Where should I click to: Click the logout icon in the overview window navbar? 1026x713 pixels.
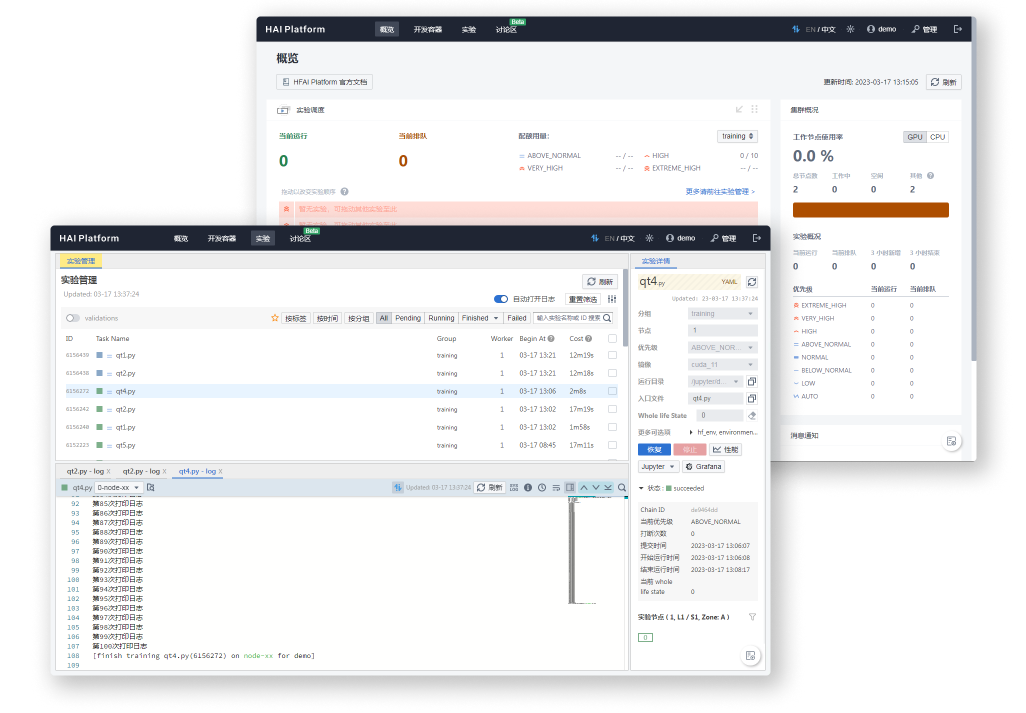point(958,29)
